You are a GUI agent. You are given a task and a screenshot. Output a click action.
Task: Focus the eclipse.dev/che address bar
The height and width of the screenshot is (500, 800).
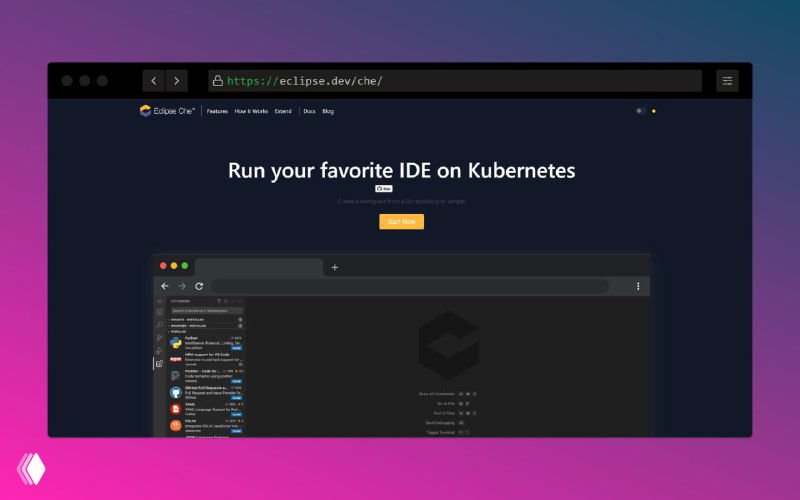pos(455,81)
